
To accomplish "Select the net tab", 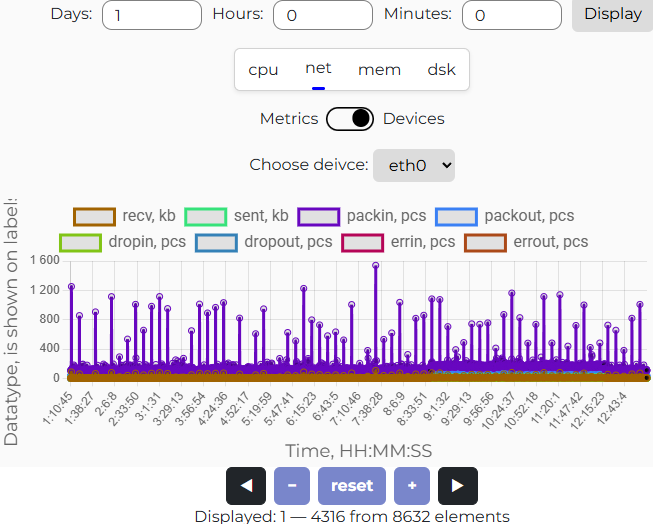I will coord(318,69).
